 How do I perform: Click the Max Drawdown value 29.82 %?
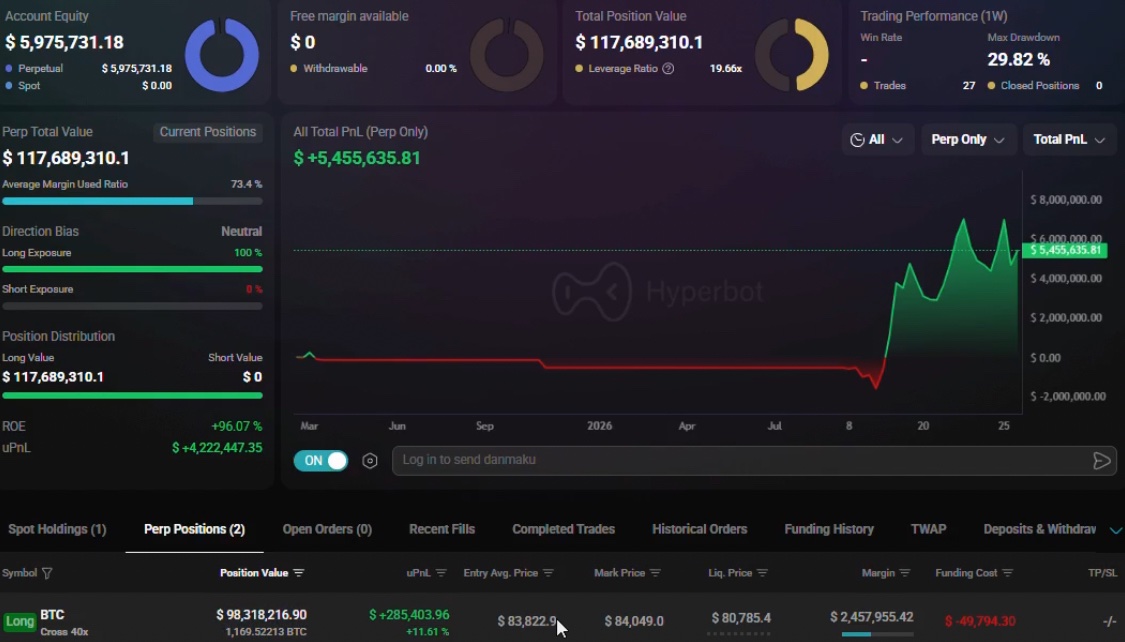pos(1018,60)
